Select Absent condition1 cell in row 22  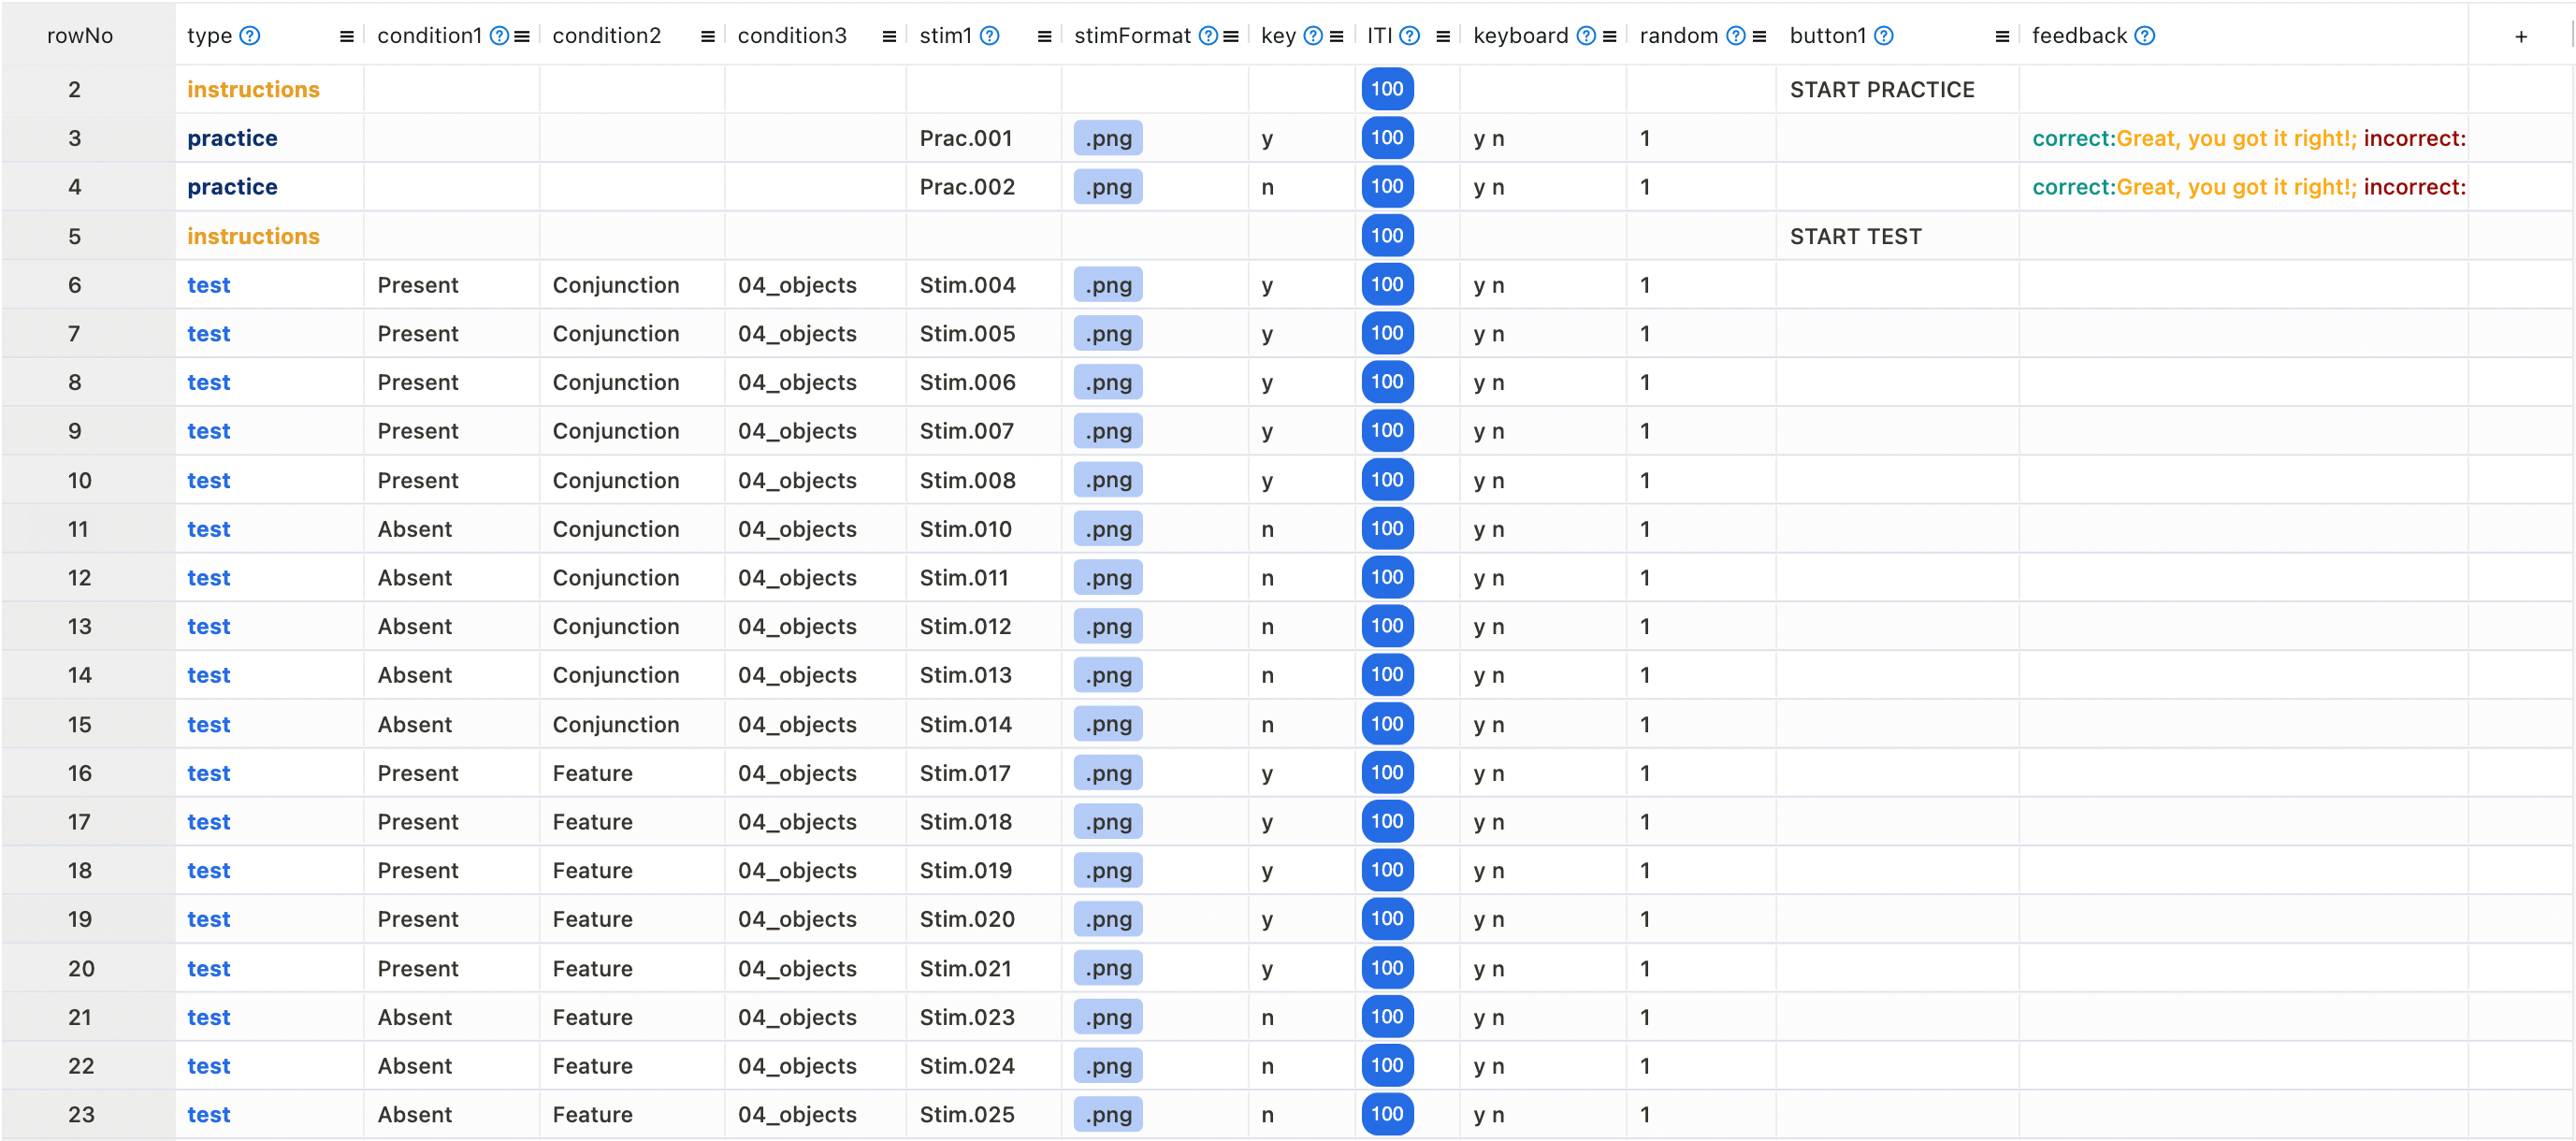coord(452,1066)
